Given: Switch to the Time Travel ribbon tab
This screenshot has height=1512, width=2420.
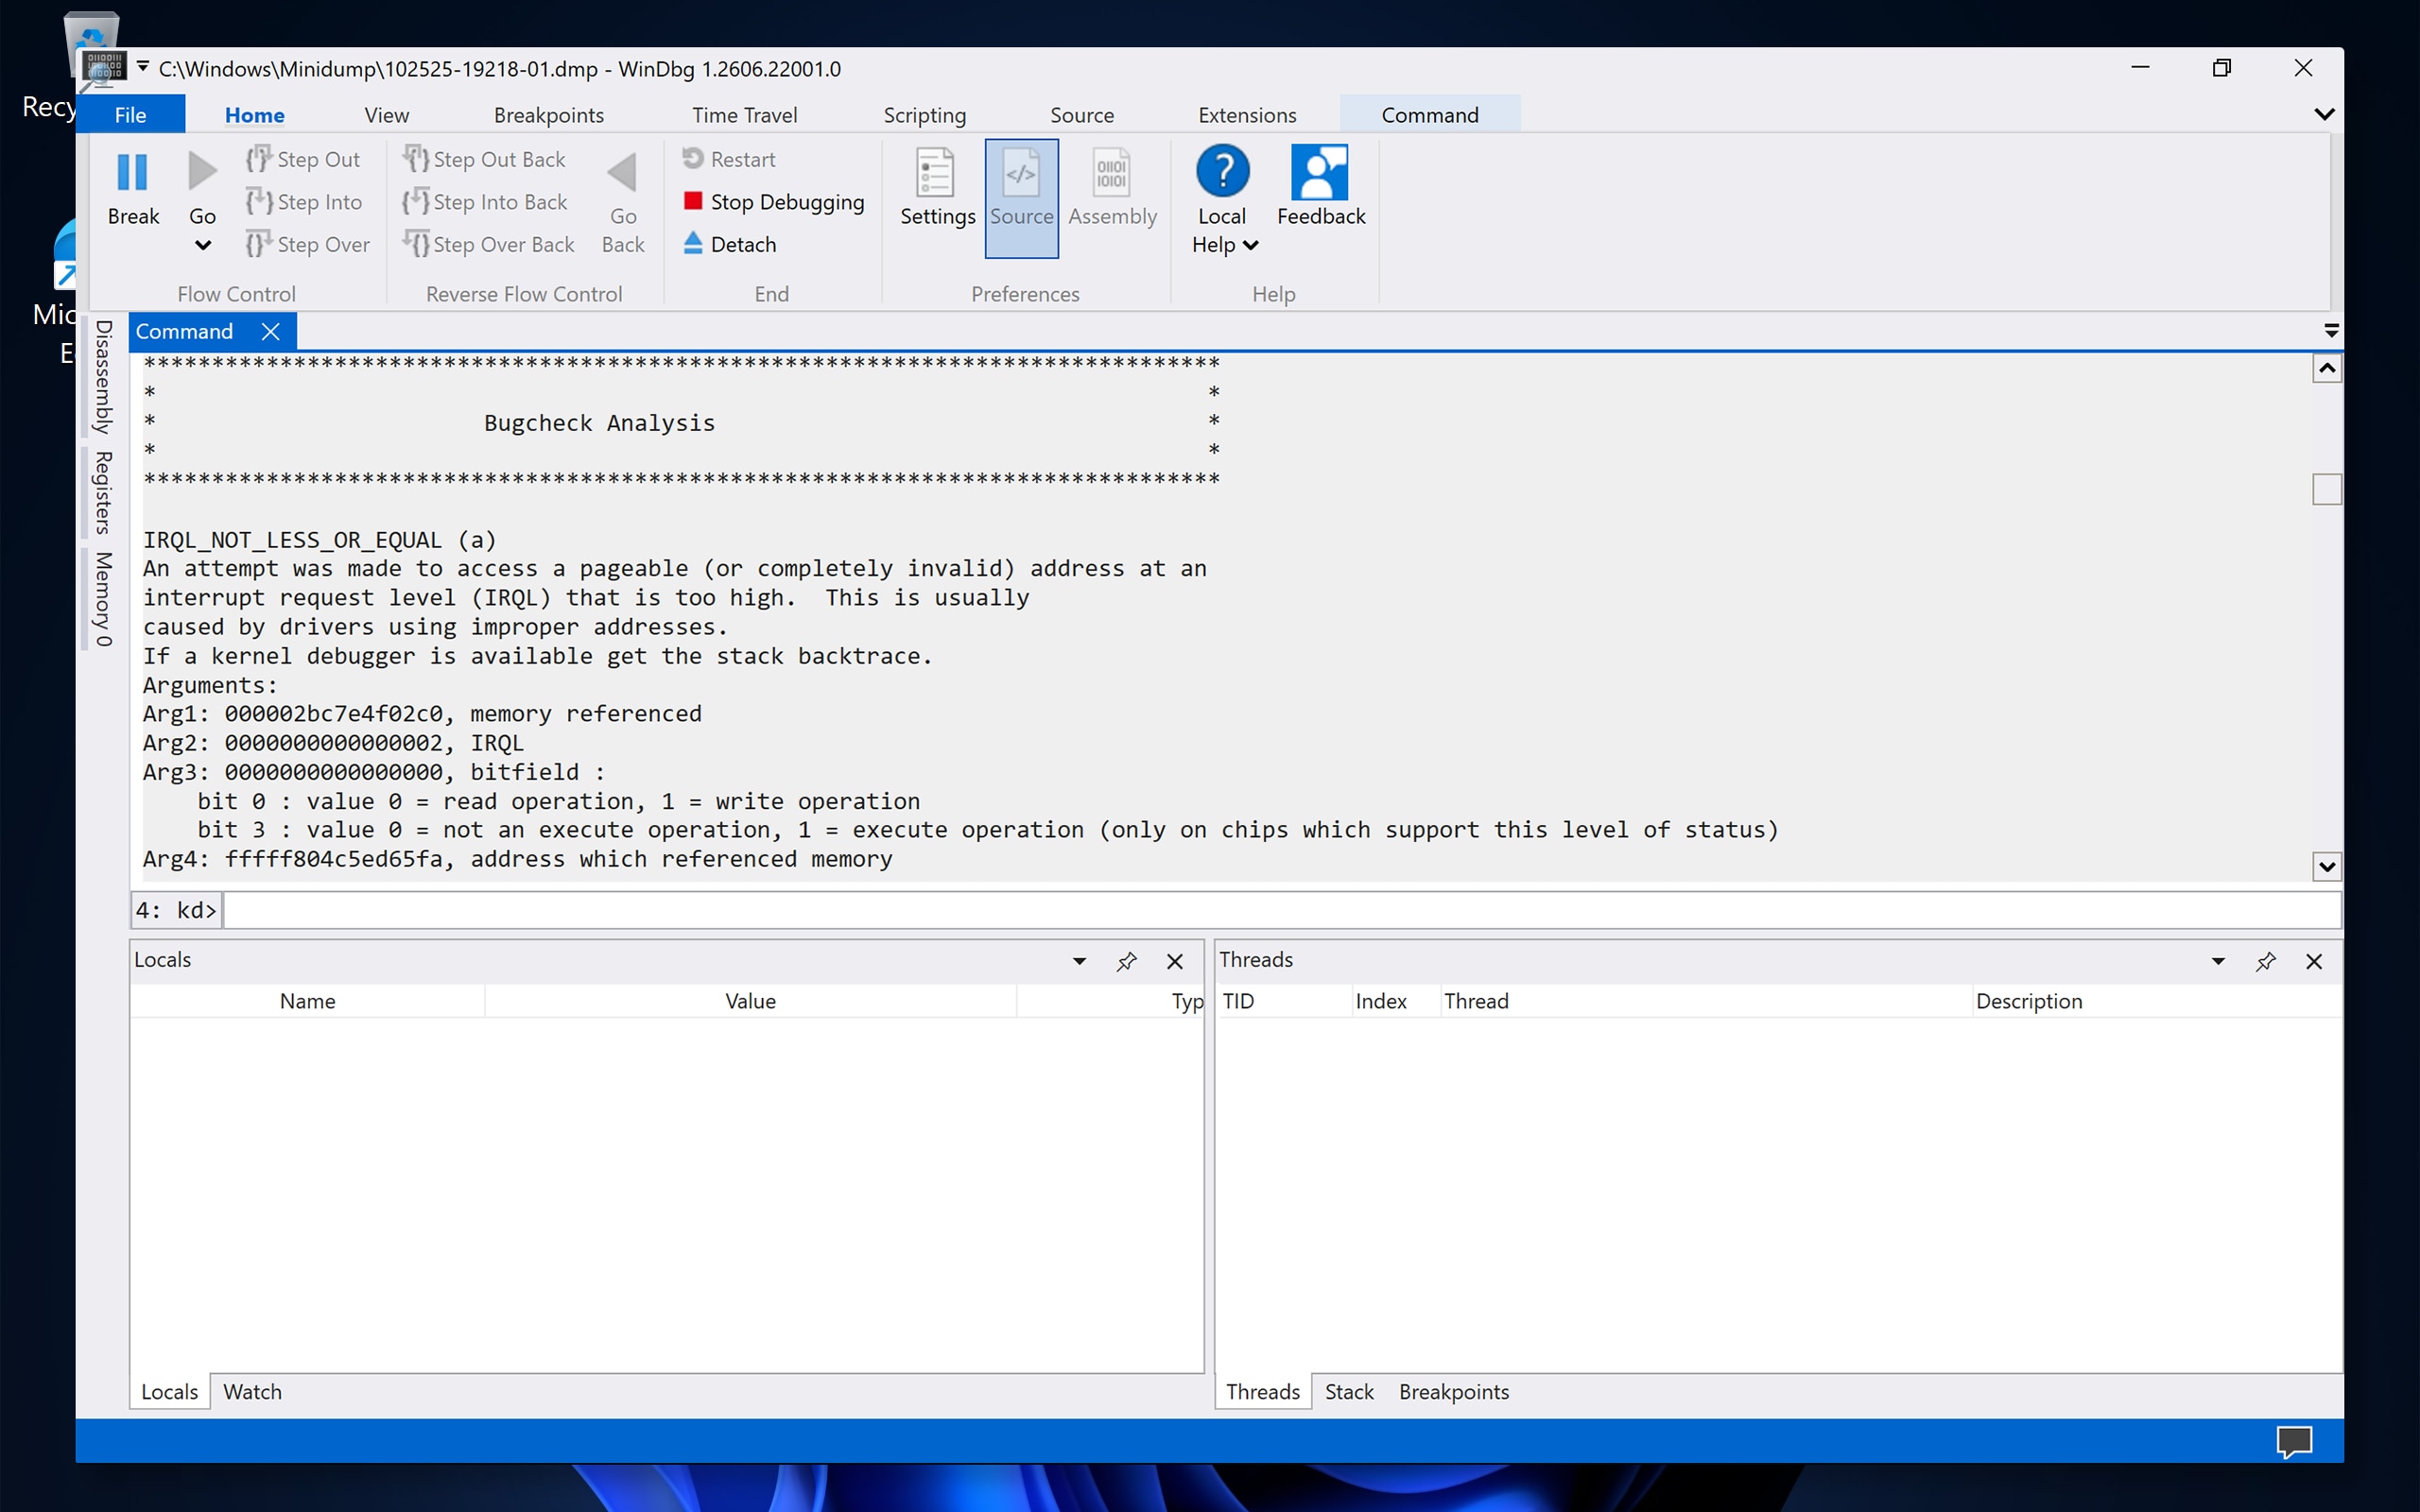Looking at the screenshot, I should tap(744, 114).
